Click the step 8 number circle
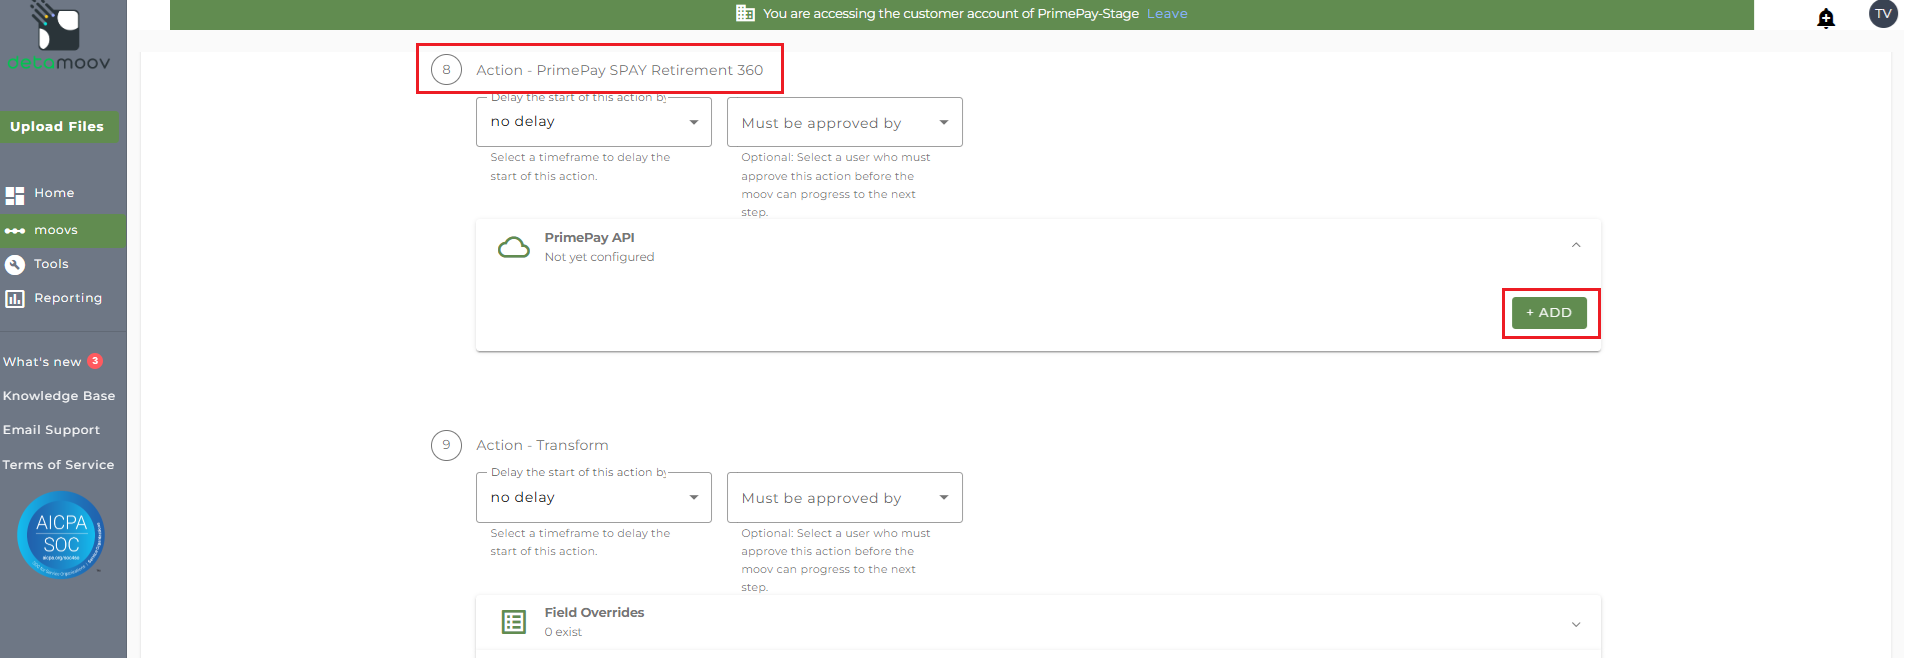The height and width of the screenshot is (658, 1908). [446, 70]
